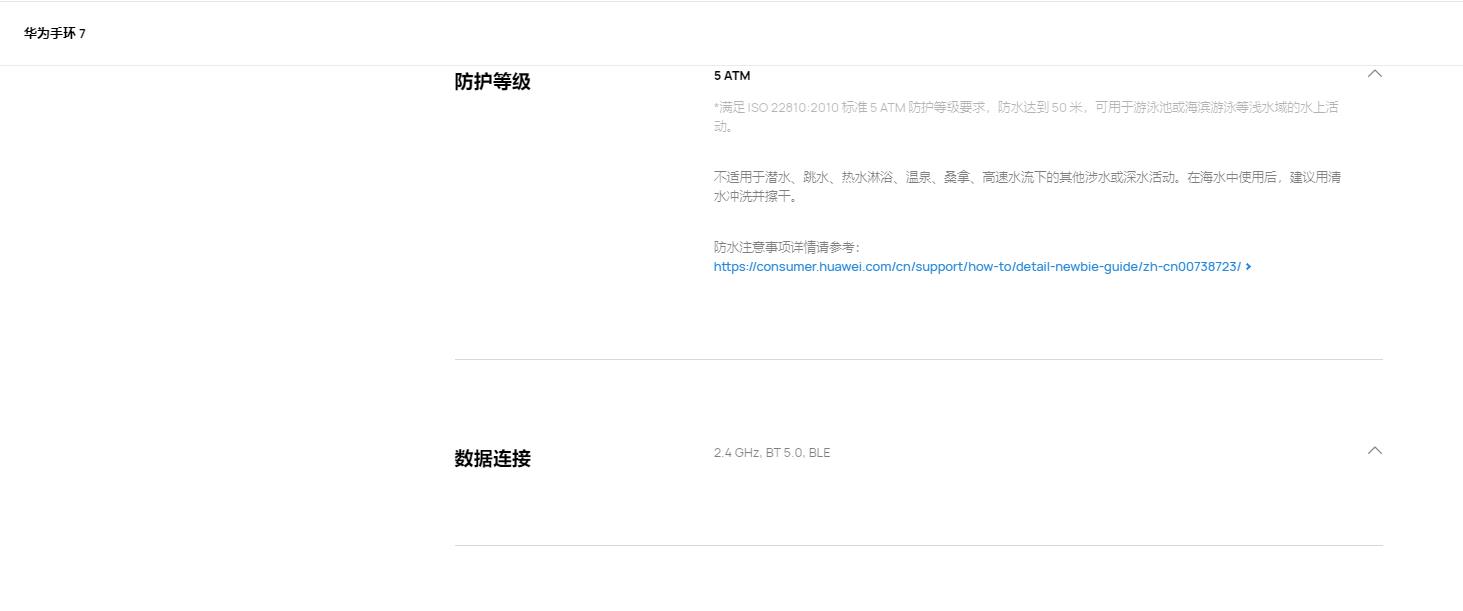Collapse the 数据连接 section chevron
The image size is (1463, 611).
[1374, 451]
